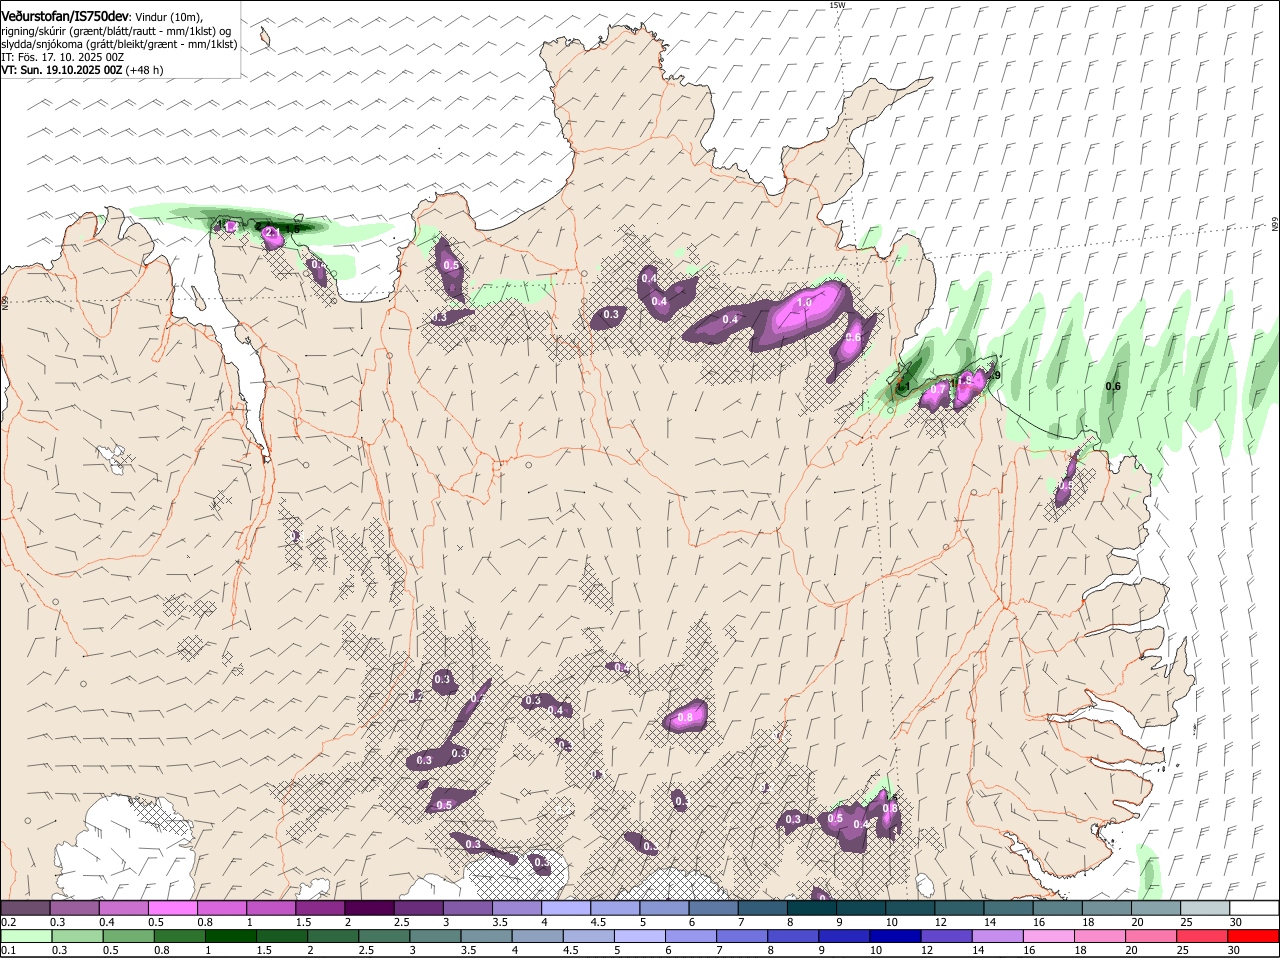Click top-row legend swatch between 0.4 and 0.5
This screenshot has width=1280, height=958.
point(123,907)
